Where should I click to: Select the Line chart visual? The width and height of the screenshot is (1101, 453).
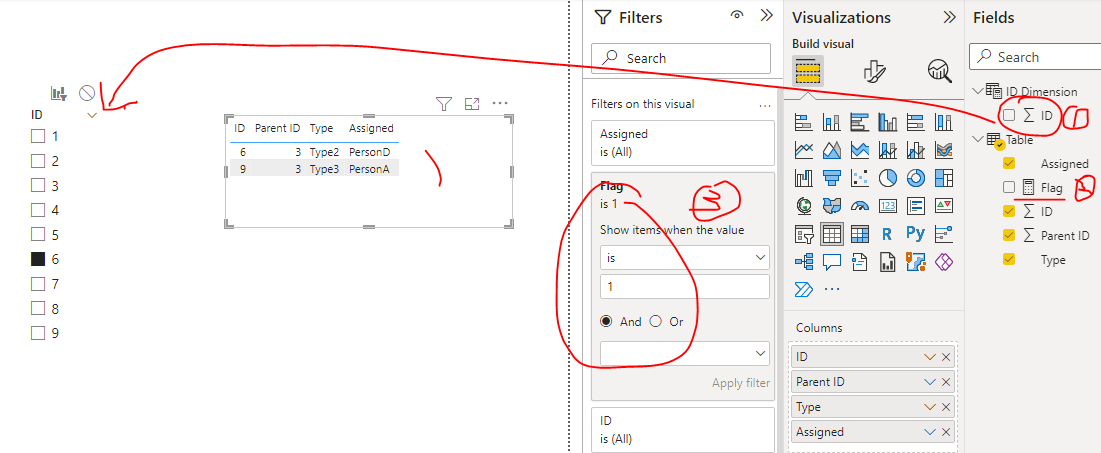coord(804,150)
